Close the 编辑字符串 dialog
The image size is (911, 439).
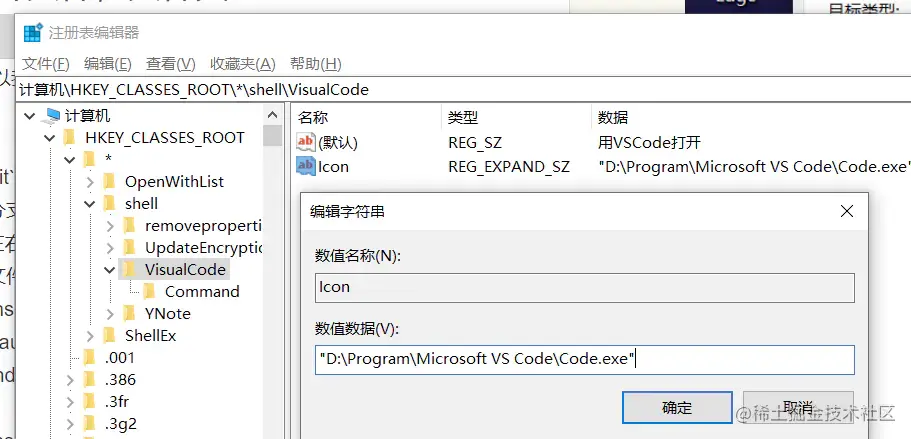tap(847, 211)
